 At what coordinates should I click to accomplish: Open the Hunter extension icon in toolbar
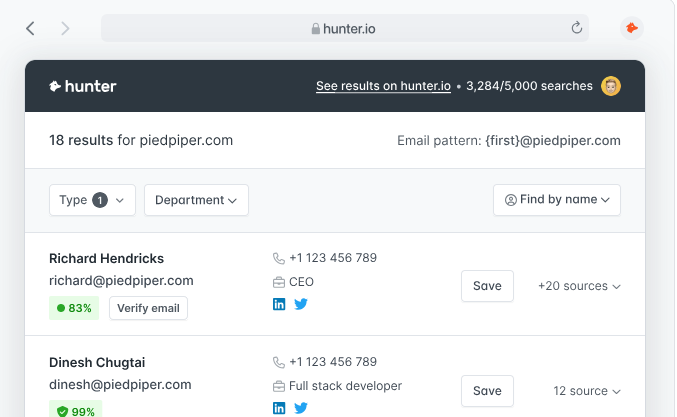point(632,28)
